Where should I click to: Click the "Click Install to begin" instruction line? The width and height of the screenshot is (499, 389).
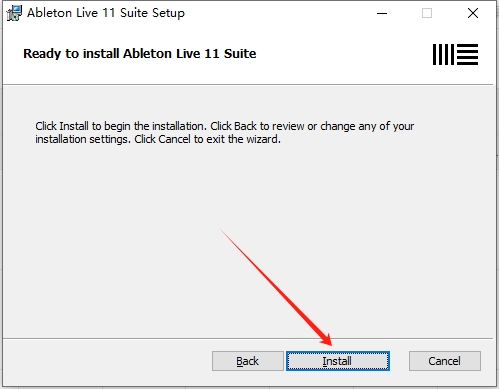[225, 126]
